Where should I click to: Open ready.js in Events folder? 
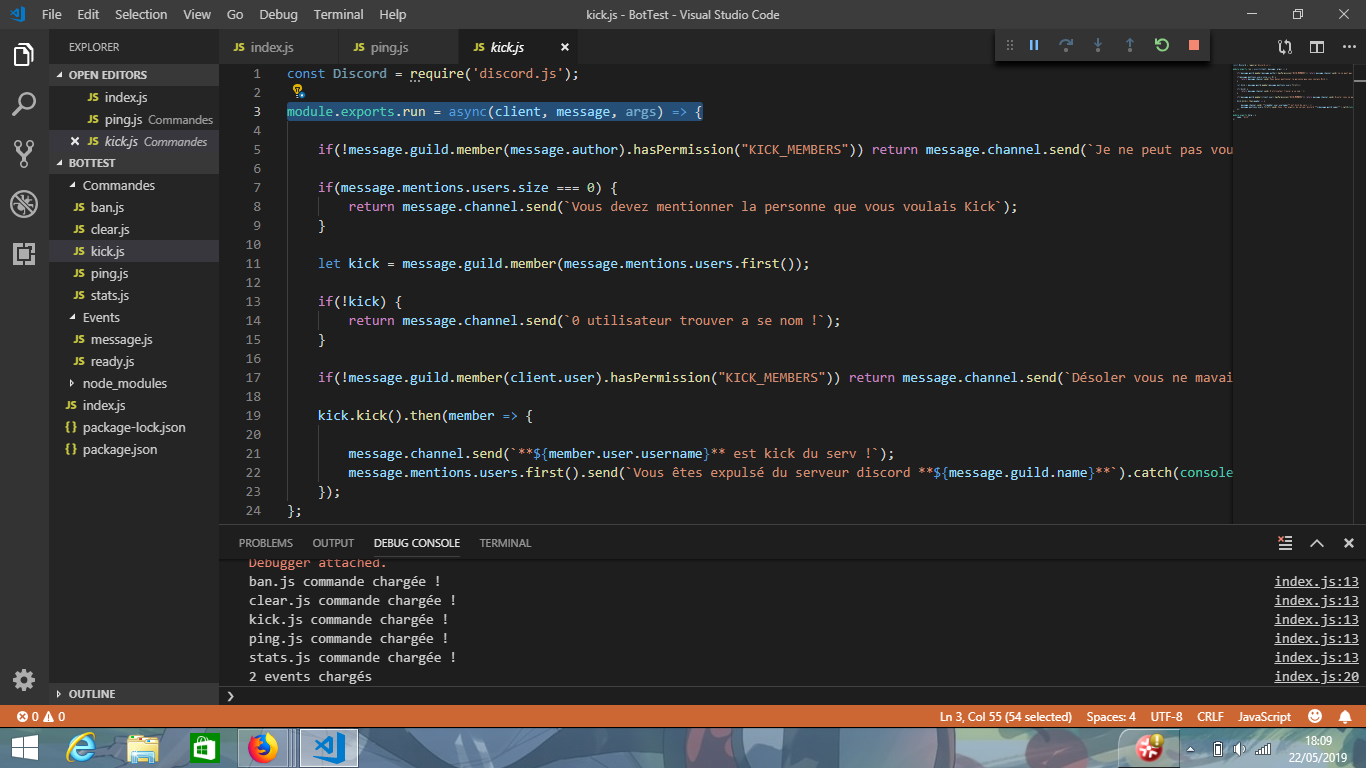coord(134,361)
